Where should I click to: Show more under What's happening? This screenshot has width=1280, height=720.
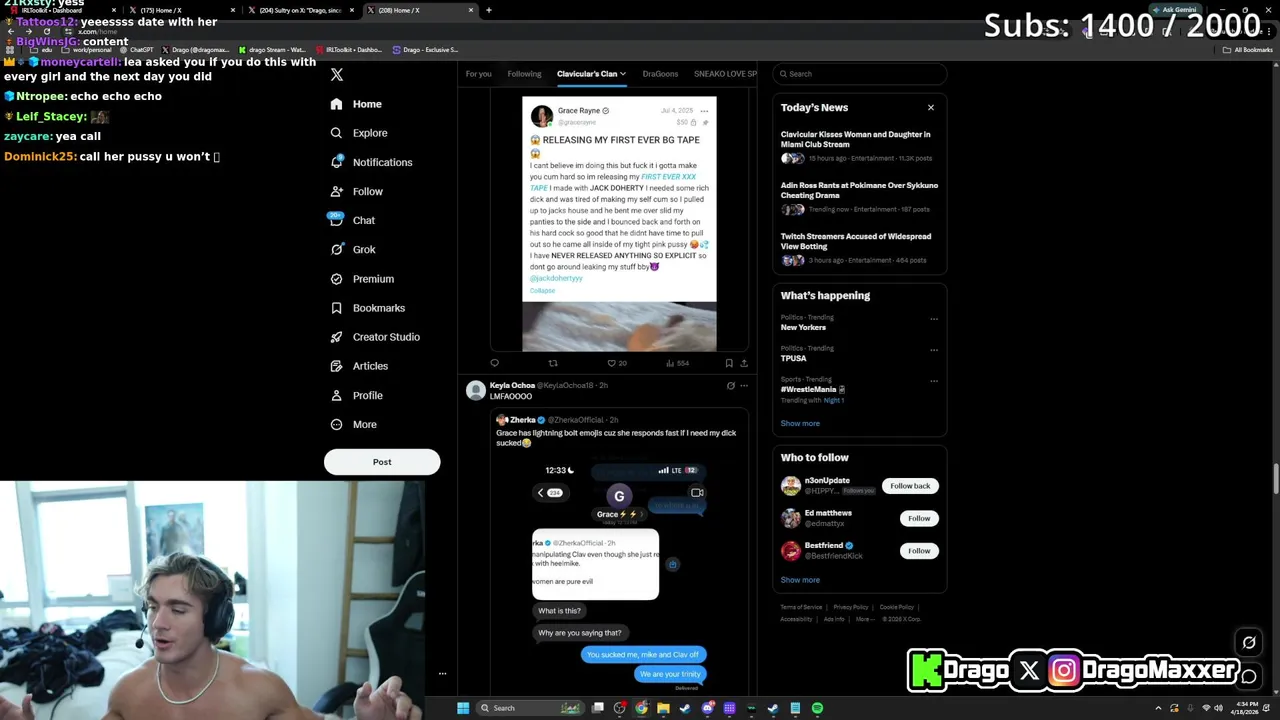(x=800, y=423)
